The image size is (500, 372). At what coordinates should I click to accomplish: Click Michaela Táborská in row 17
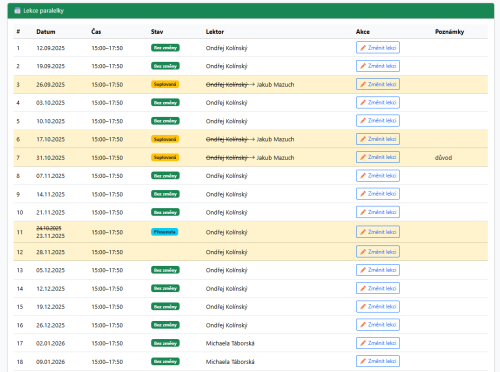click(x=230, y=343)
